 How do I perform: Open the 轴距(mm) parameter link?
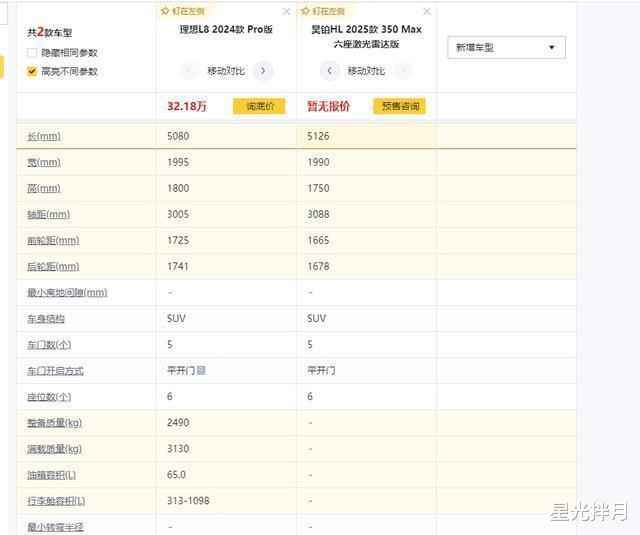tap(49, 215)
